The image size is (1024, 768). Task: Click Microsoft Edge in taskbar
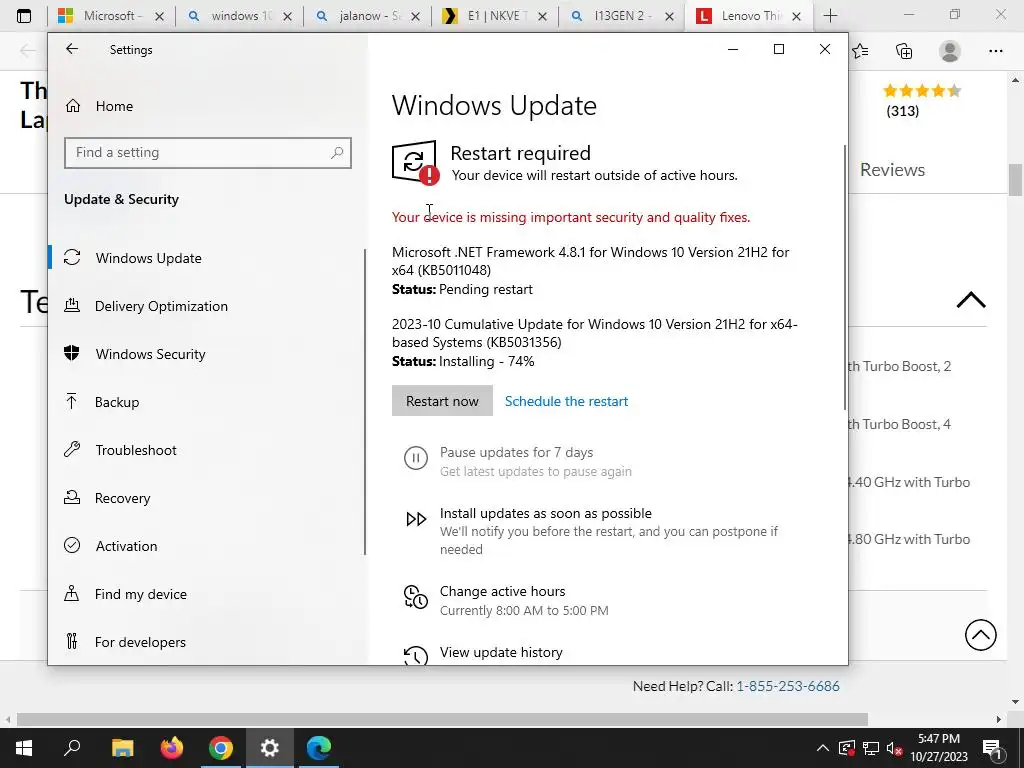point(319,748)
